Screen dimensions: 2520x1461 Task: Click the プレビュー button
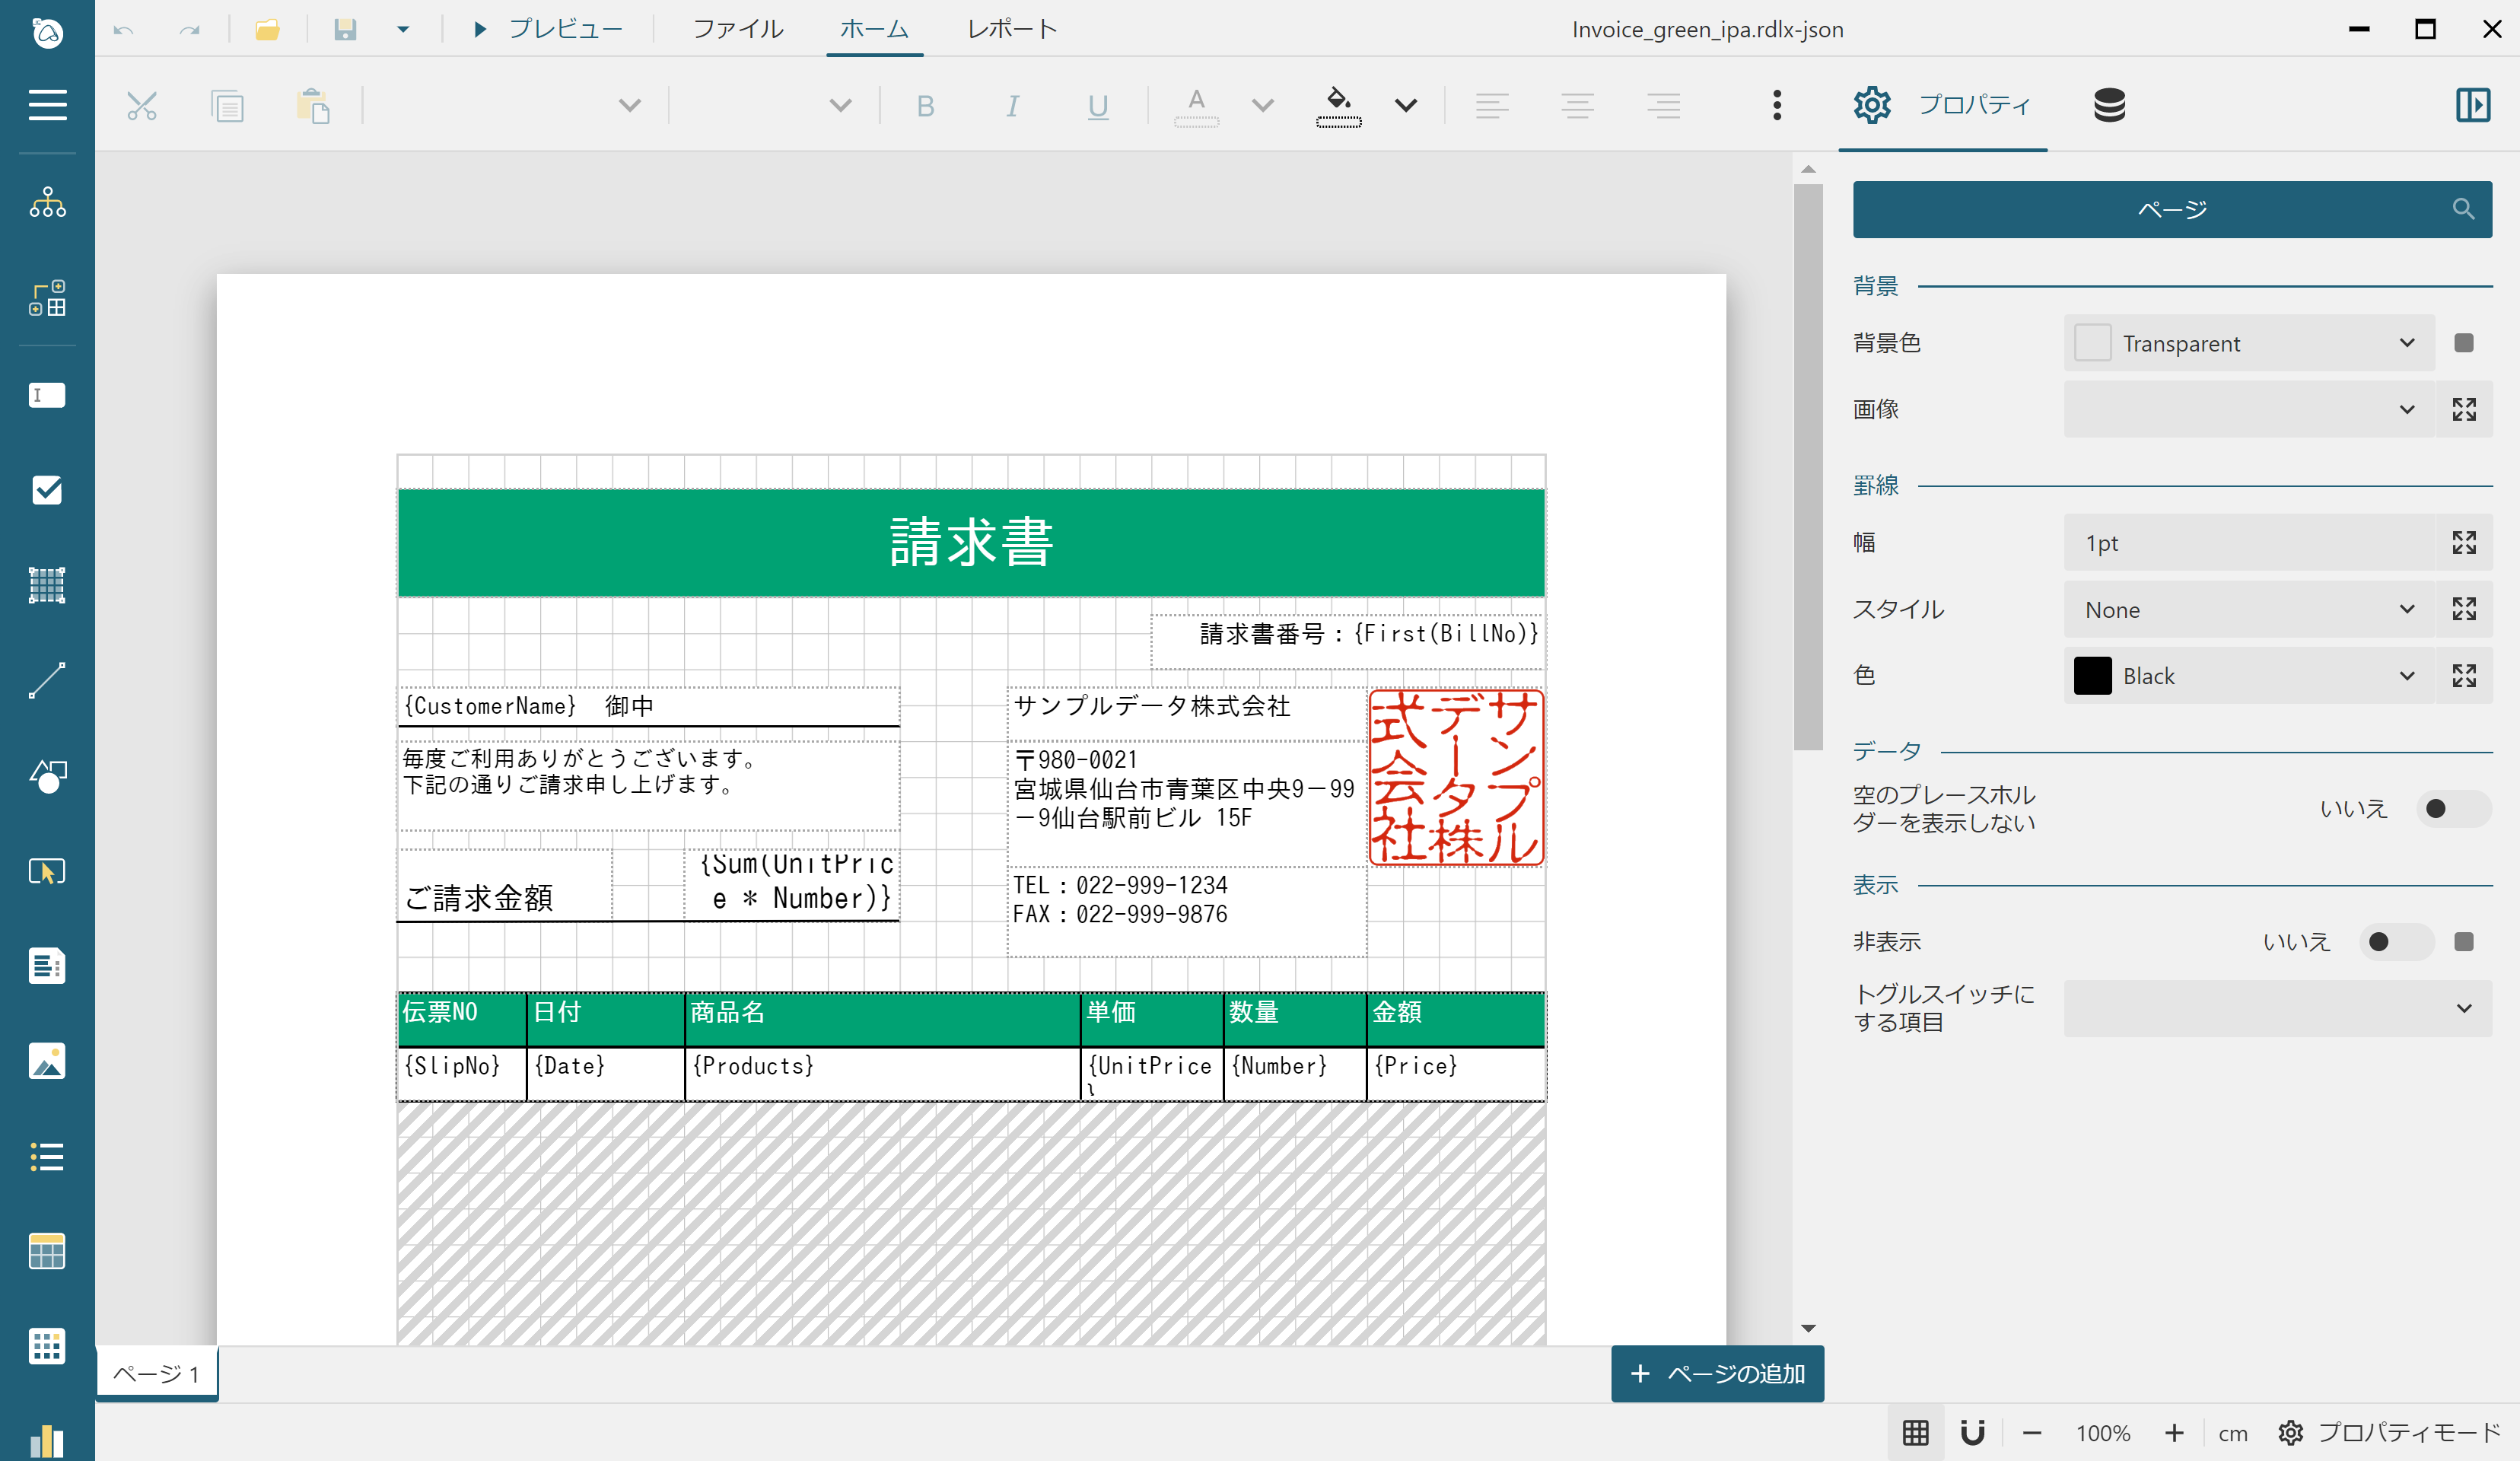point(546,29)
